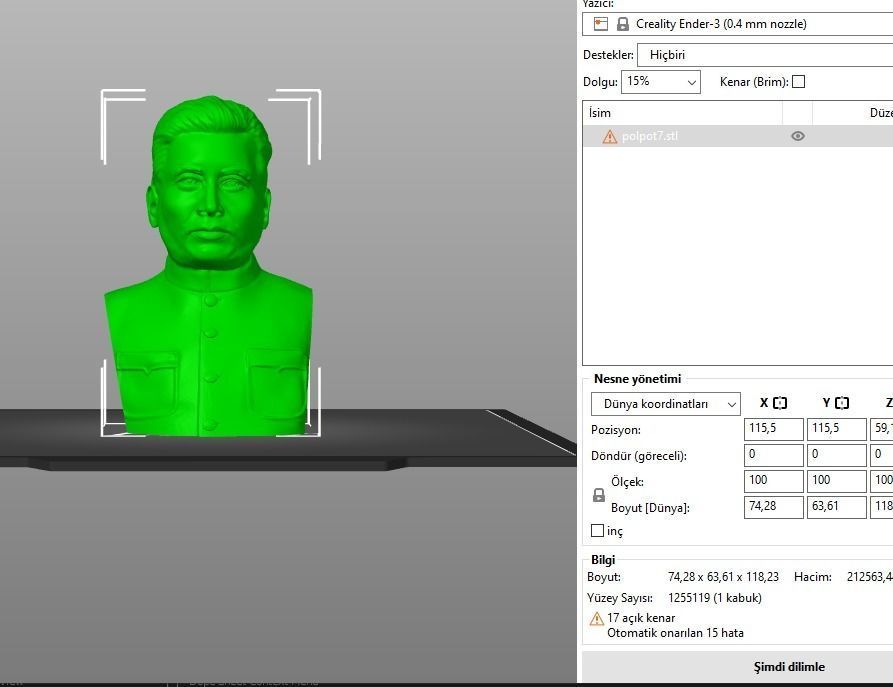Click the lock icon beside Creality Ender-3
Image resolution: width=893 pixels, height=687 pixels.
pyautogui.click(x=622, y=24)
